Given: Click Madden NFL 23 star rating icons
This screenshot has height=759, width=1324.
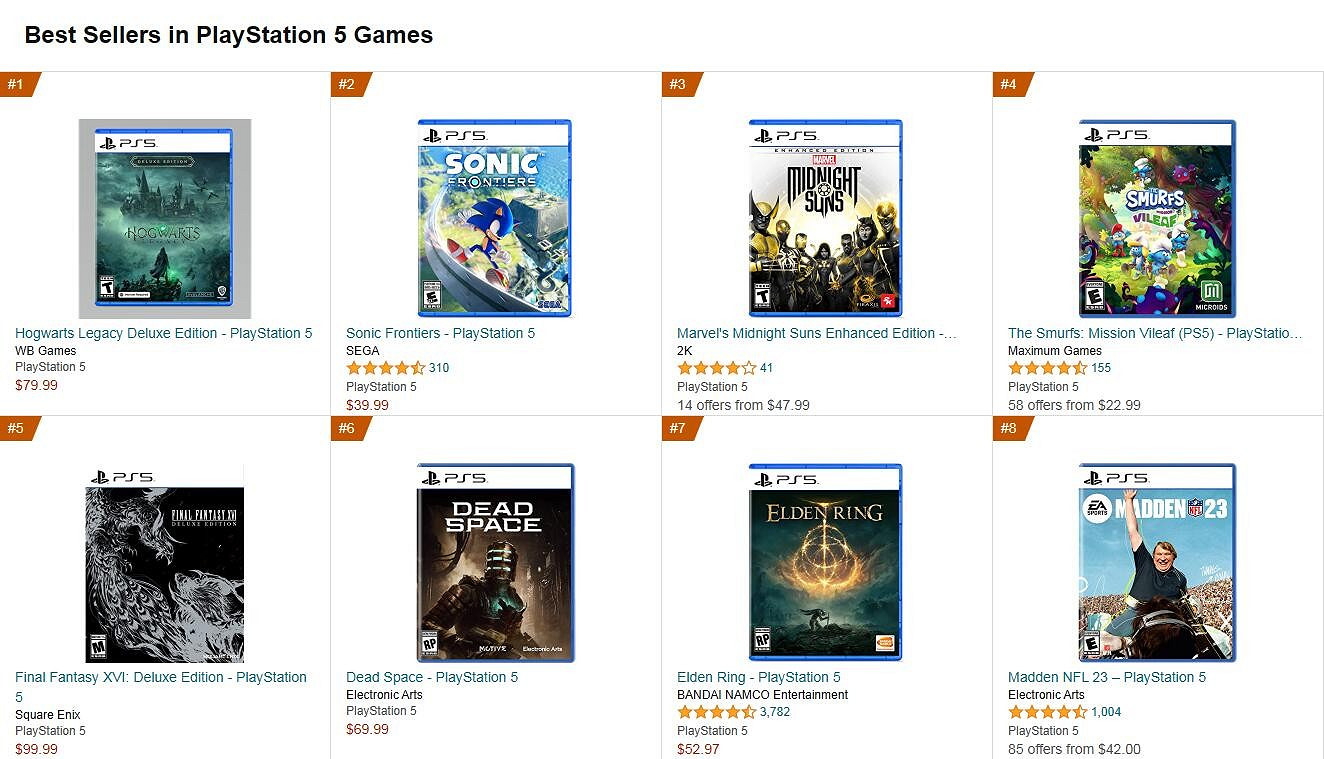Looking at the screenshot, I should coord(1047,712).
